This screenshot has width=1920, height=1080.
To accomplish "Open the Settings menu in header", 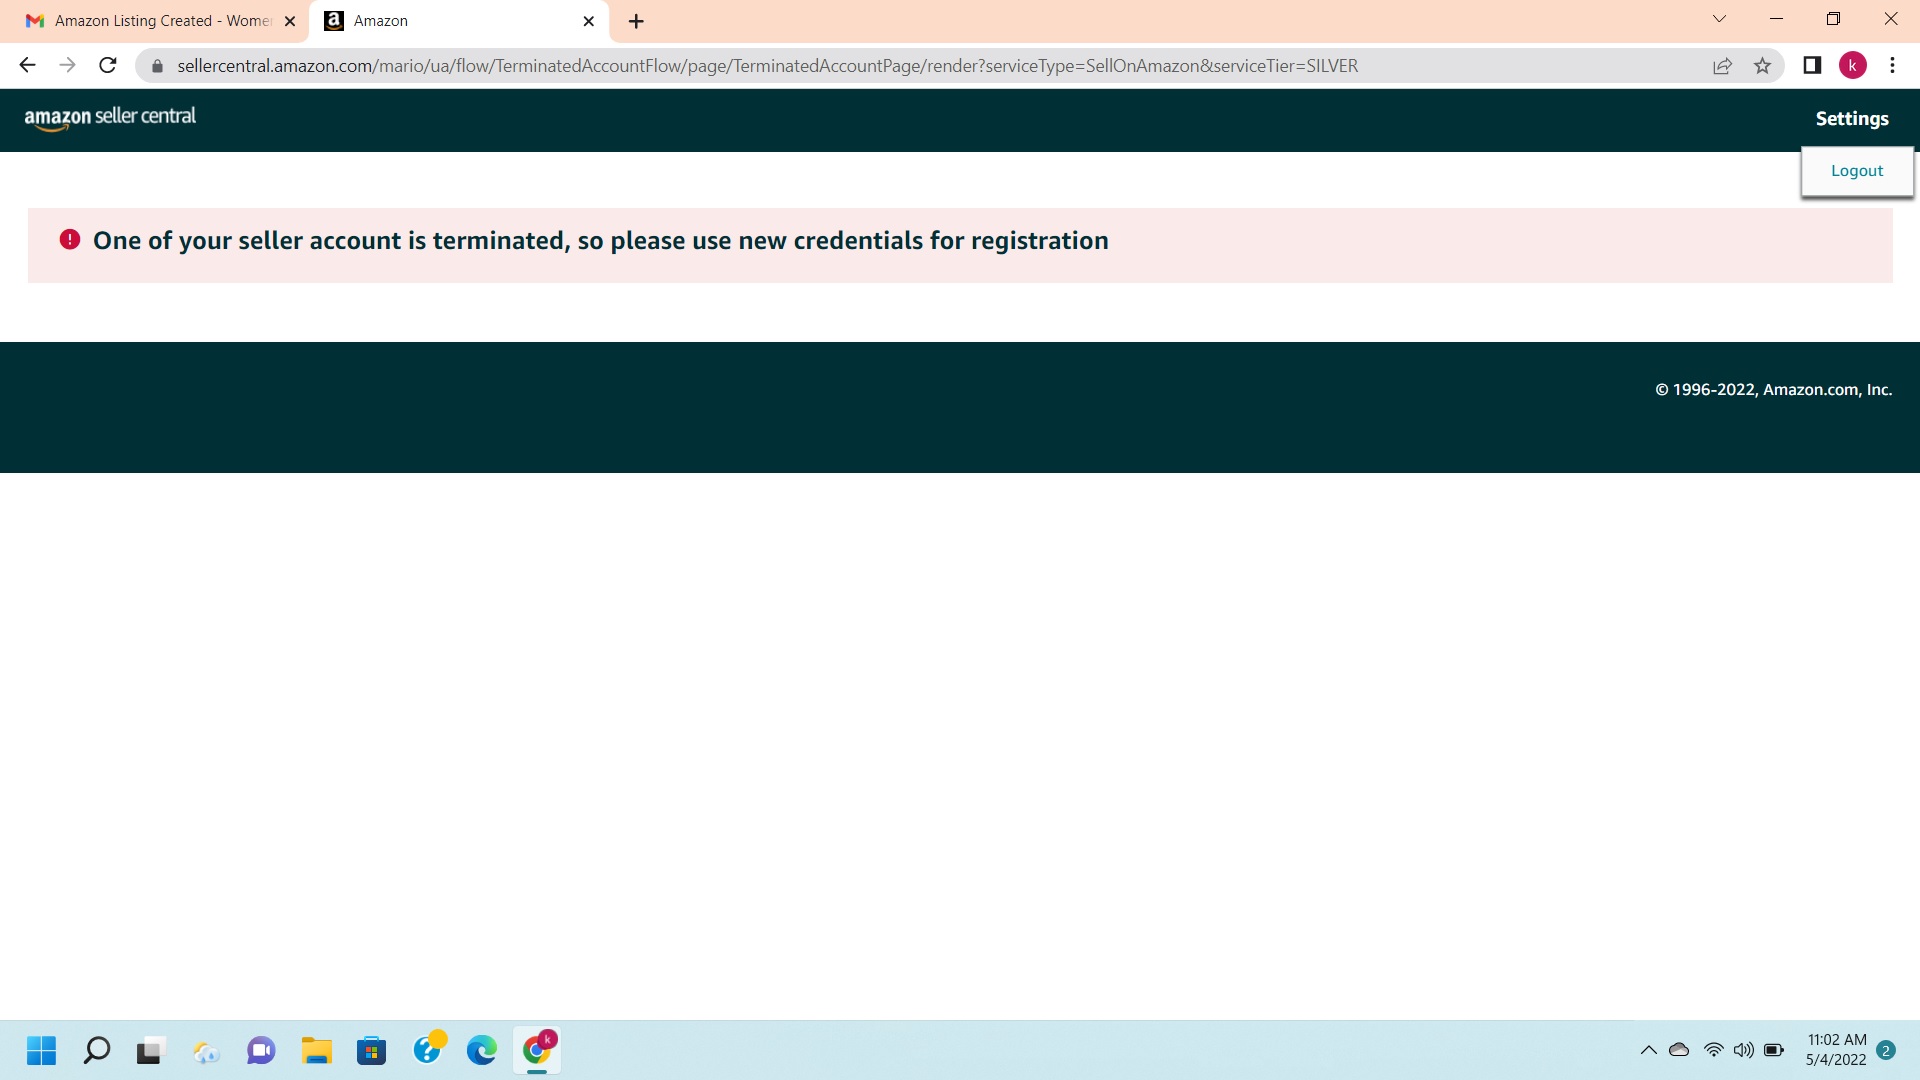I will [1851, 118].
